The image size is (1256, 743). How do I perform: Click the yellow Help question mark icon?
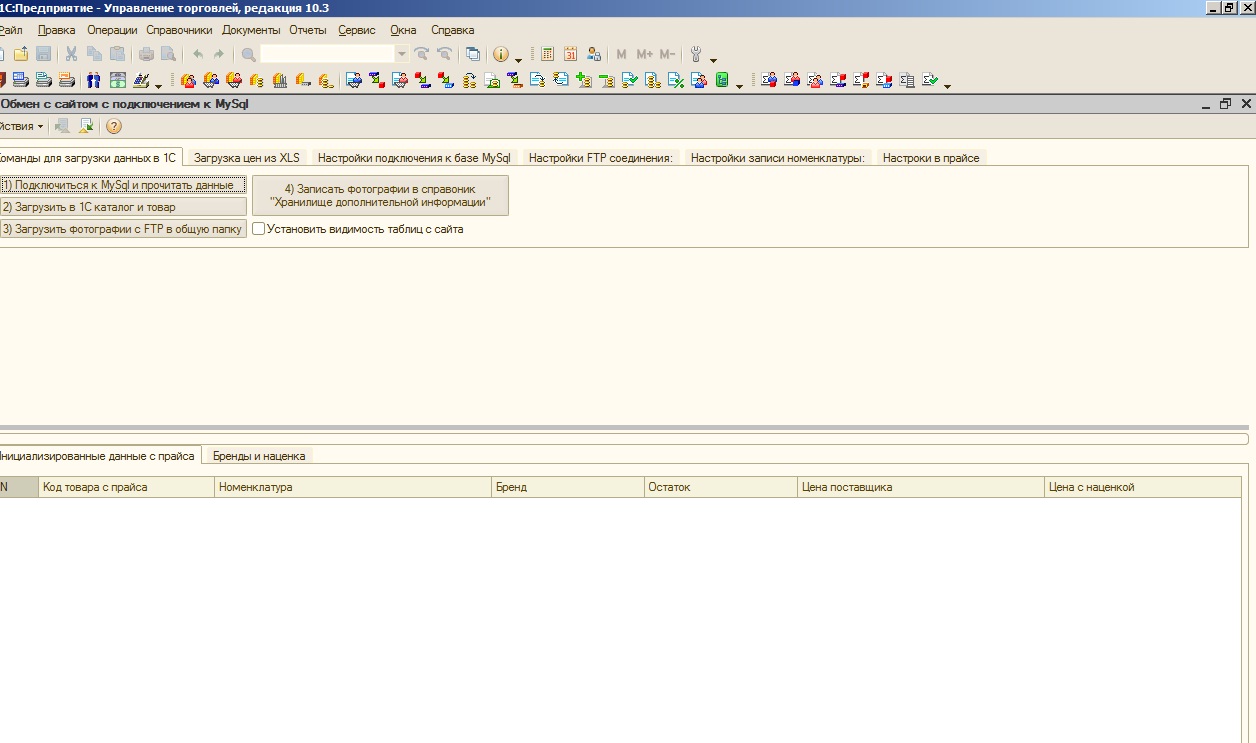click(x=113, y=126)
